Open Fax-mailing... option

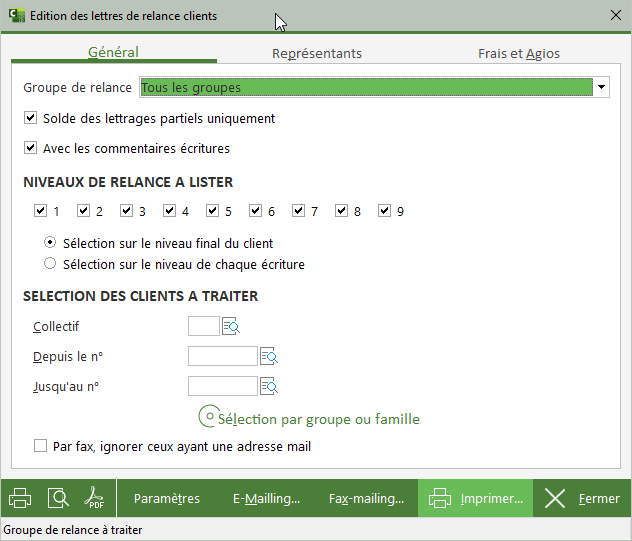pyautogui.click(x=366, y=498)
